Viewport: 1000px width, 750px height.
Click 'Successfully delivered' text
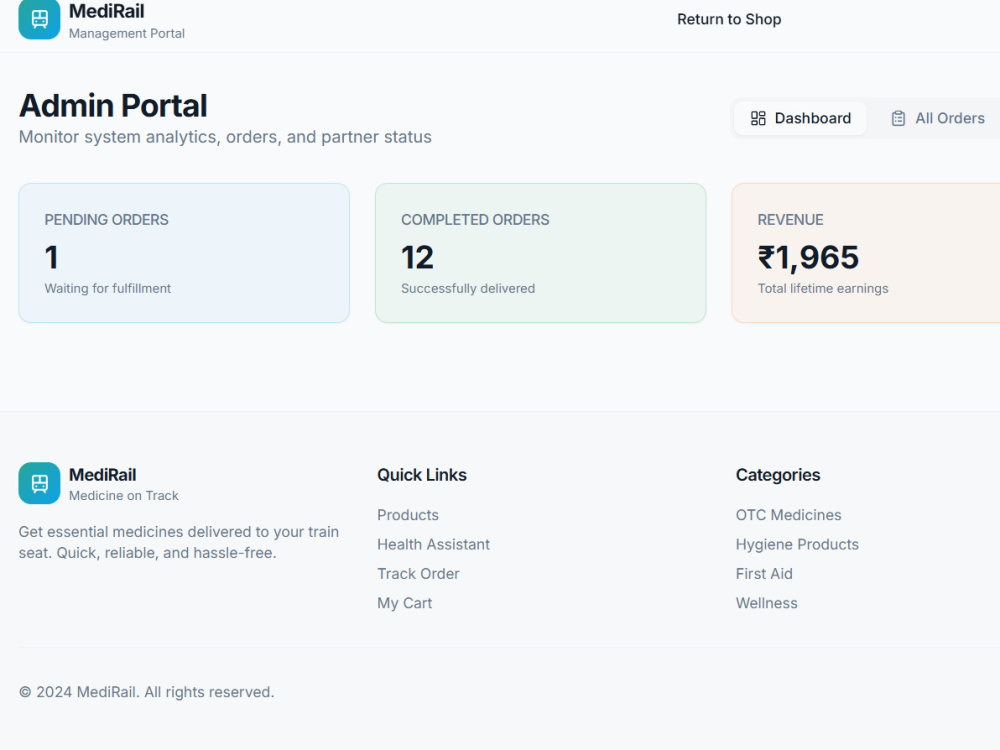(468, 288)
